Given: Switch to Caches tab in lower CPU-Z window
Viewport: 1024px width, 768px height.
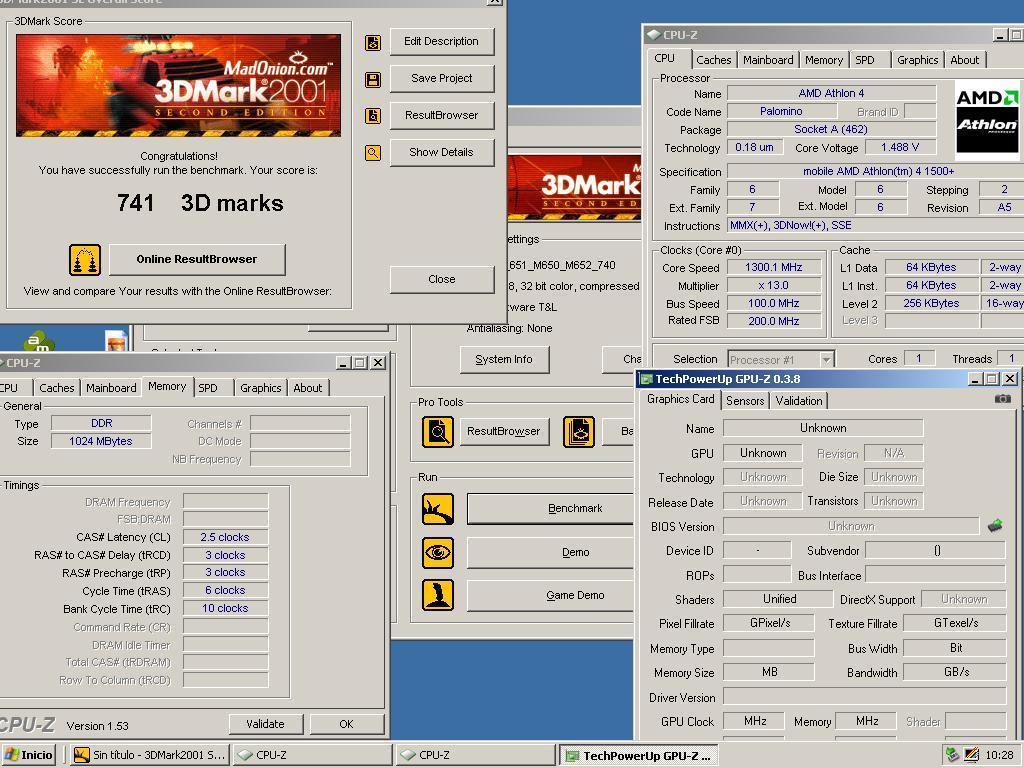Looking at the screenshot, I should pos(56,388).
